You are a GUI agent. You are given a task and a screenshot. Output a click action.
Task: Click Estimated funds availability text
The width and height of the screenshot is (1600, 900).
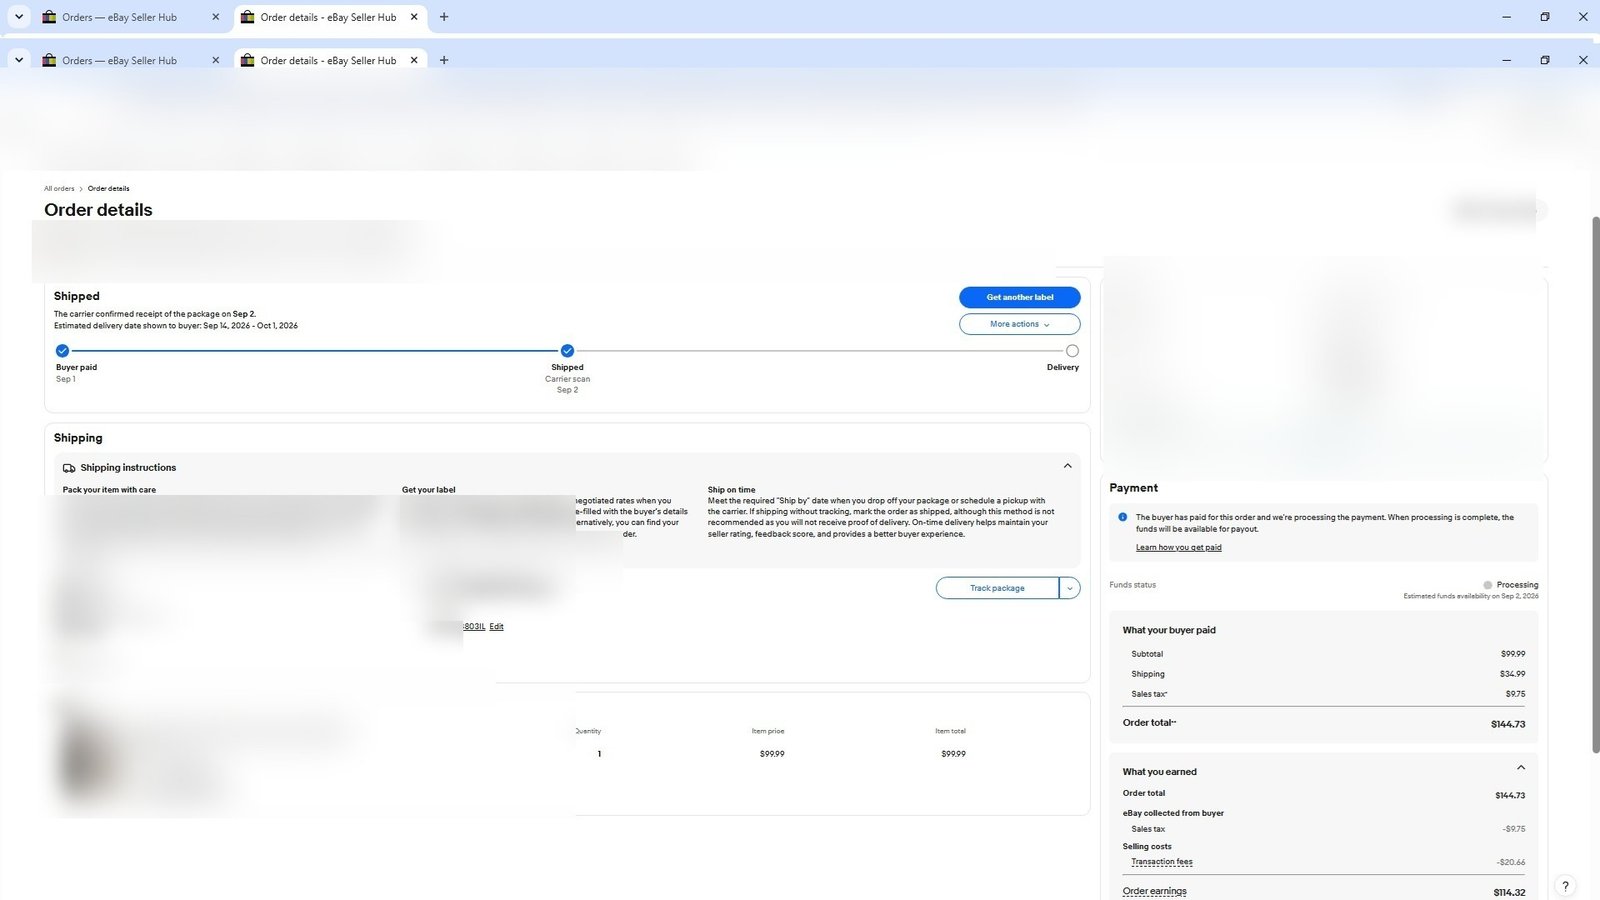1470,596
